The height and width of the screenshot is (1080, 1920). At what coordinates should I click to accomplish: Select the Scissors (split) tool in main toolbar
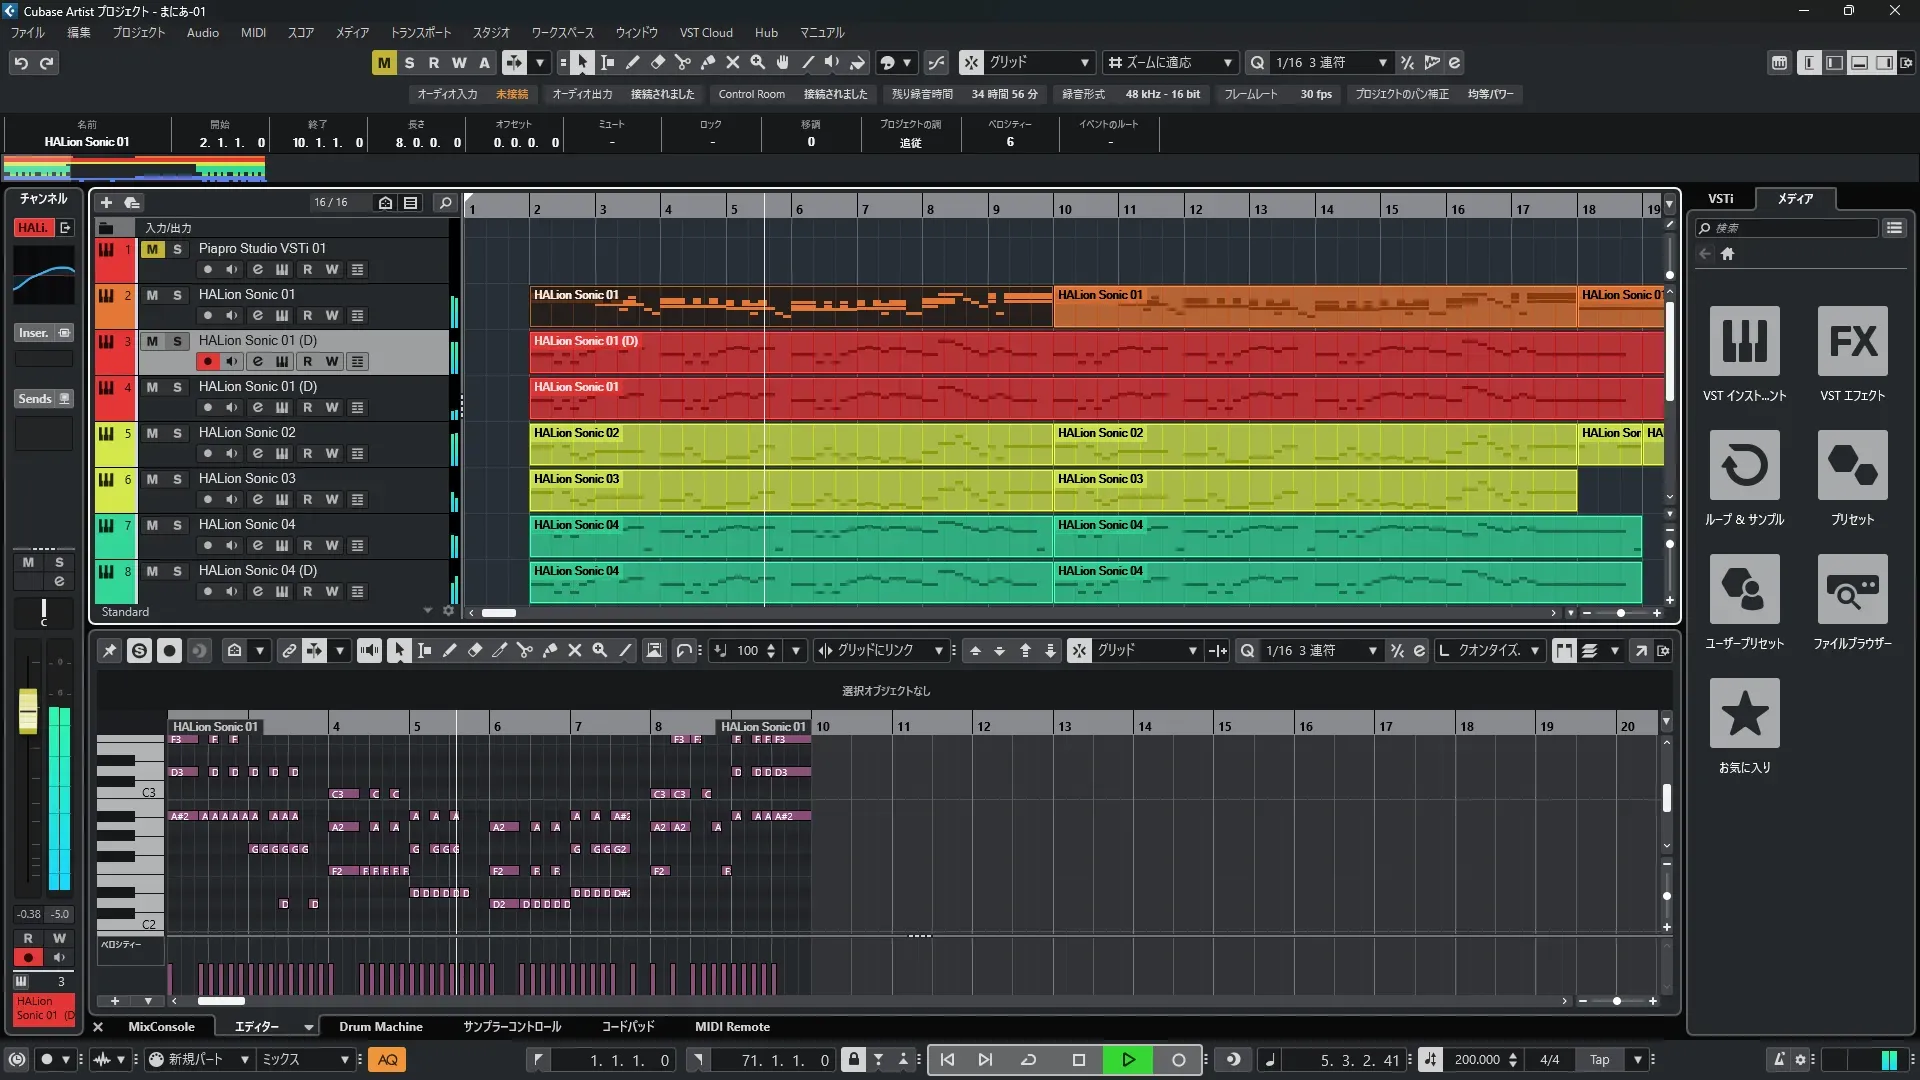pos(682,63)
